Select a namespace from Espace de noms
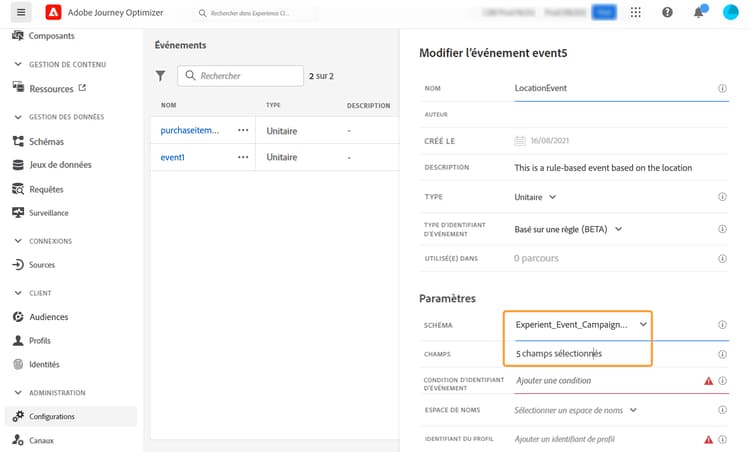 pyautogui.click(x=575, y=410)
